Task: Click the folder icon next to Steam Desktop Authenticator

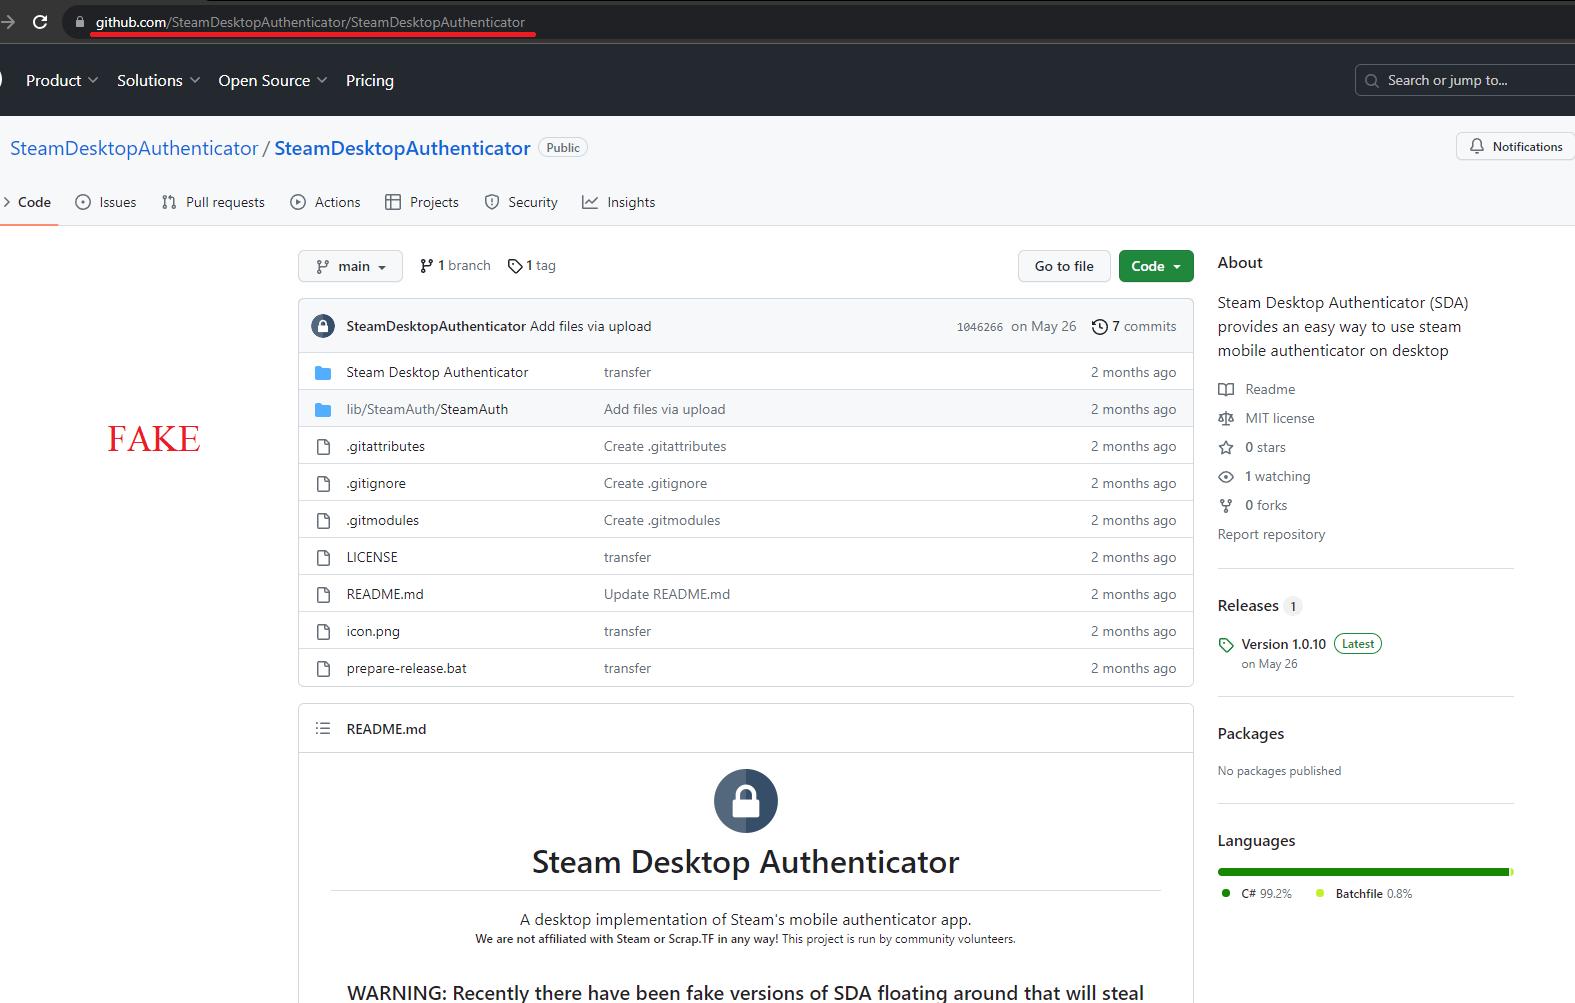Action: tap(323, 373)
